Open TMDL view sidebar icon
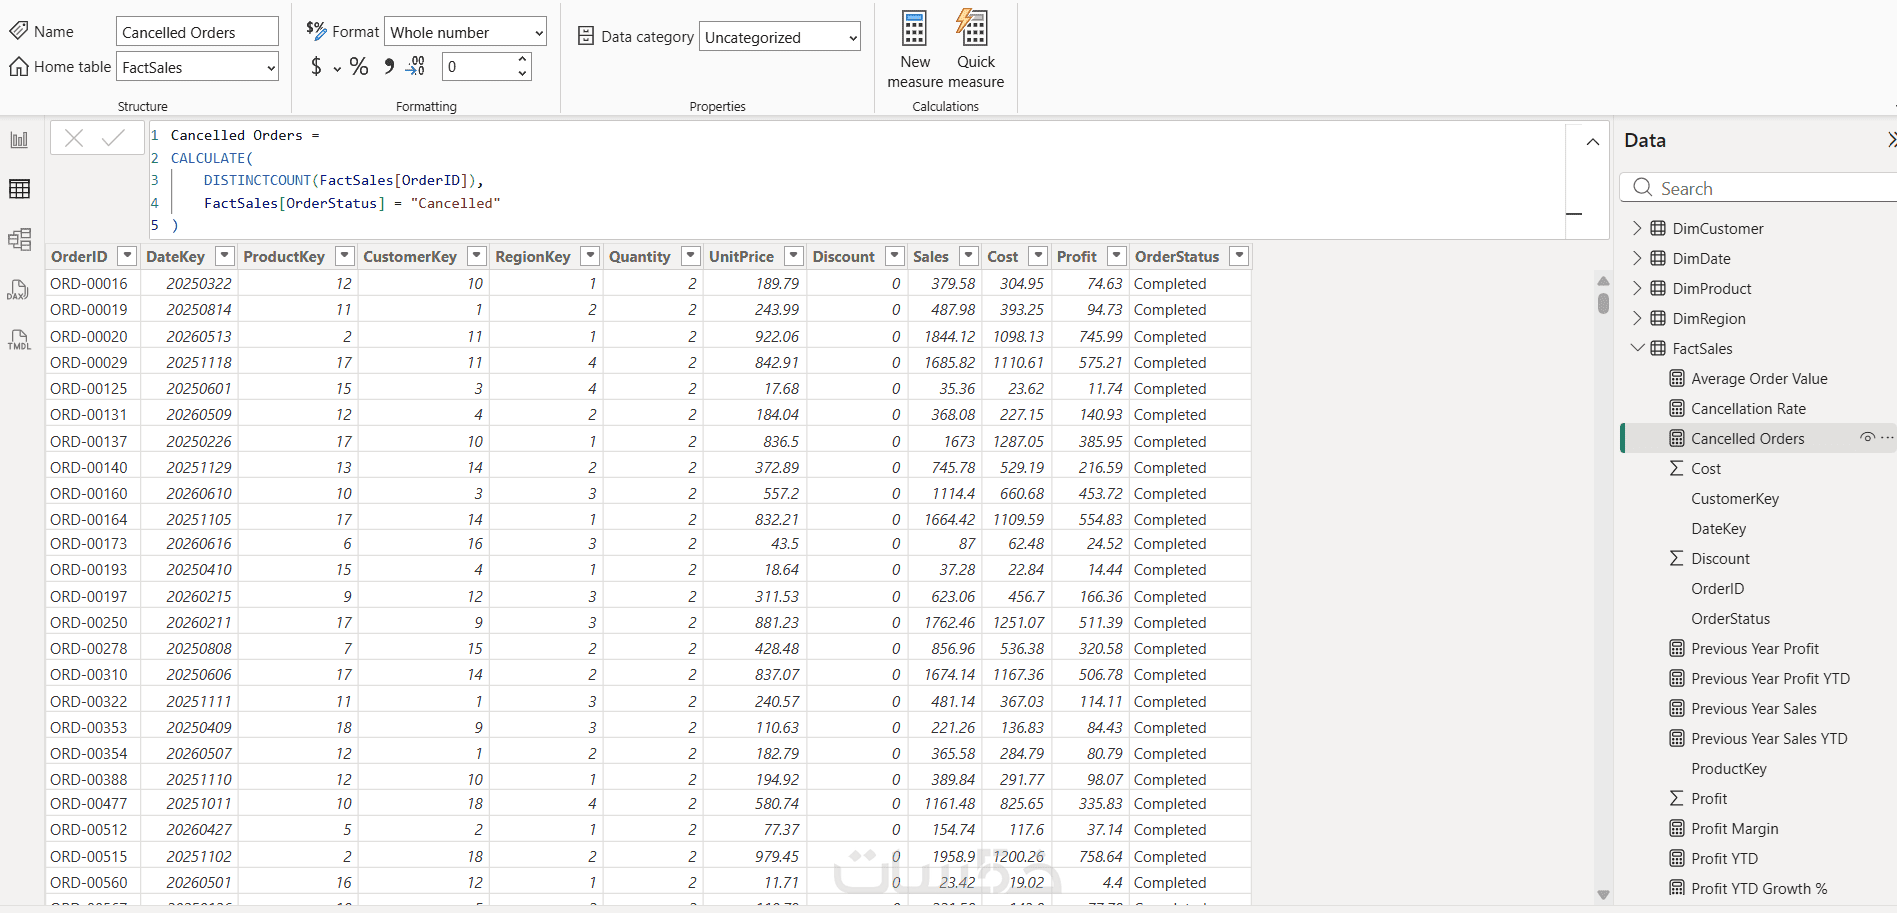This screenshot has width=1897, height=913. tap(19, 340)
